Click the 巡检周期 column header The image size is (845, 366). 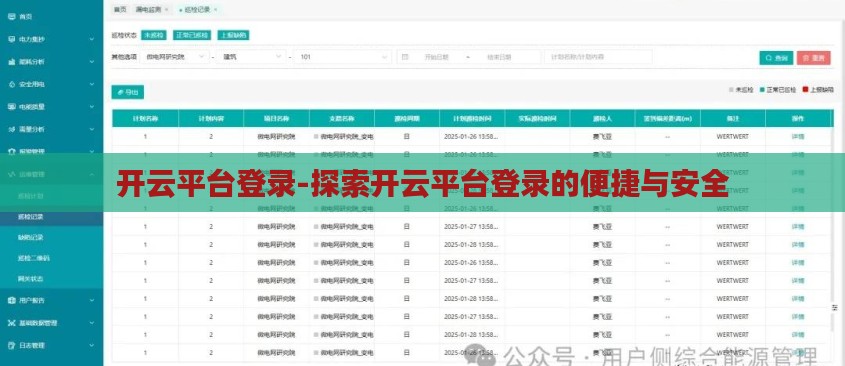coord(407,119)
